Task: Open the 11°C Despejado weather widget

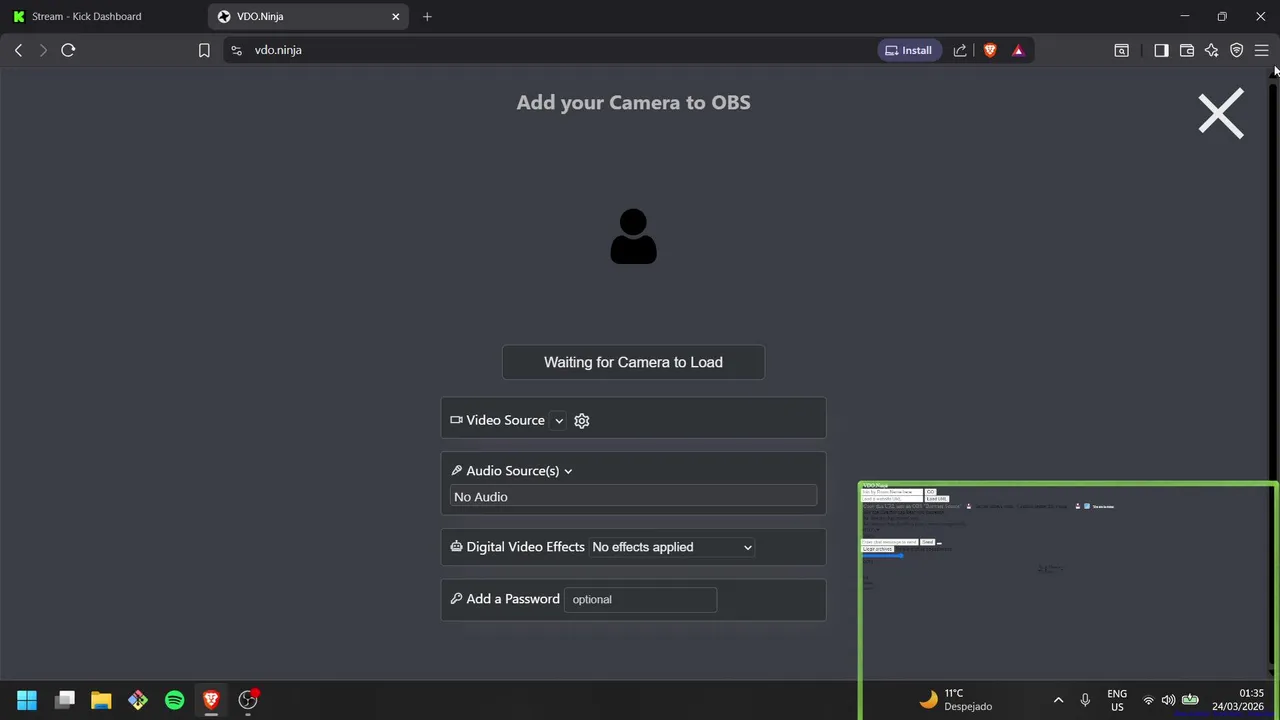Action: click(956, 700)
